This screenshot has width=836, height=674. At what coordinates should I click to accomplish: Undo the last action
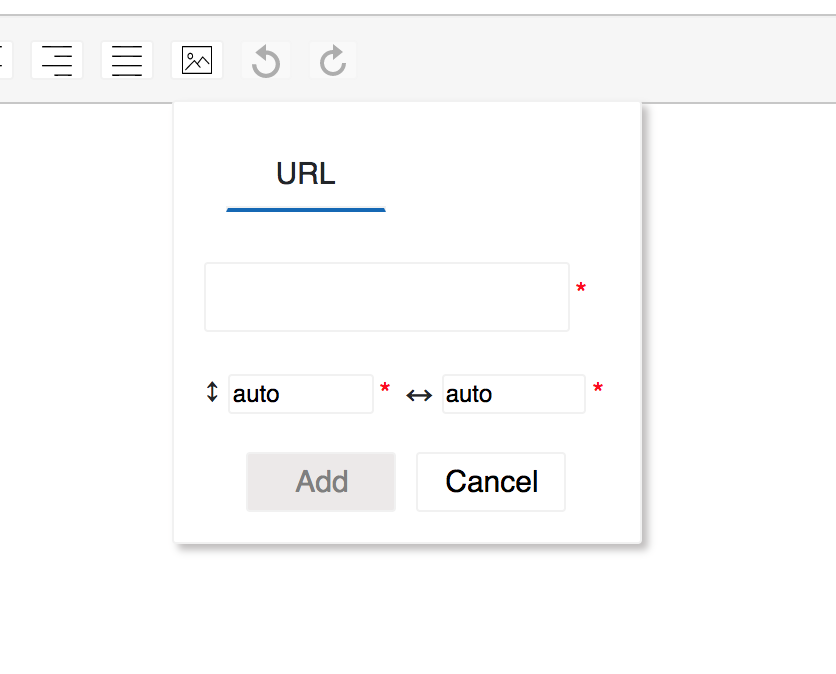coord(266,60)
